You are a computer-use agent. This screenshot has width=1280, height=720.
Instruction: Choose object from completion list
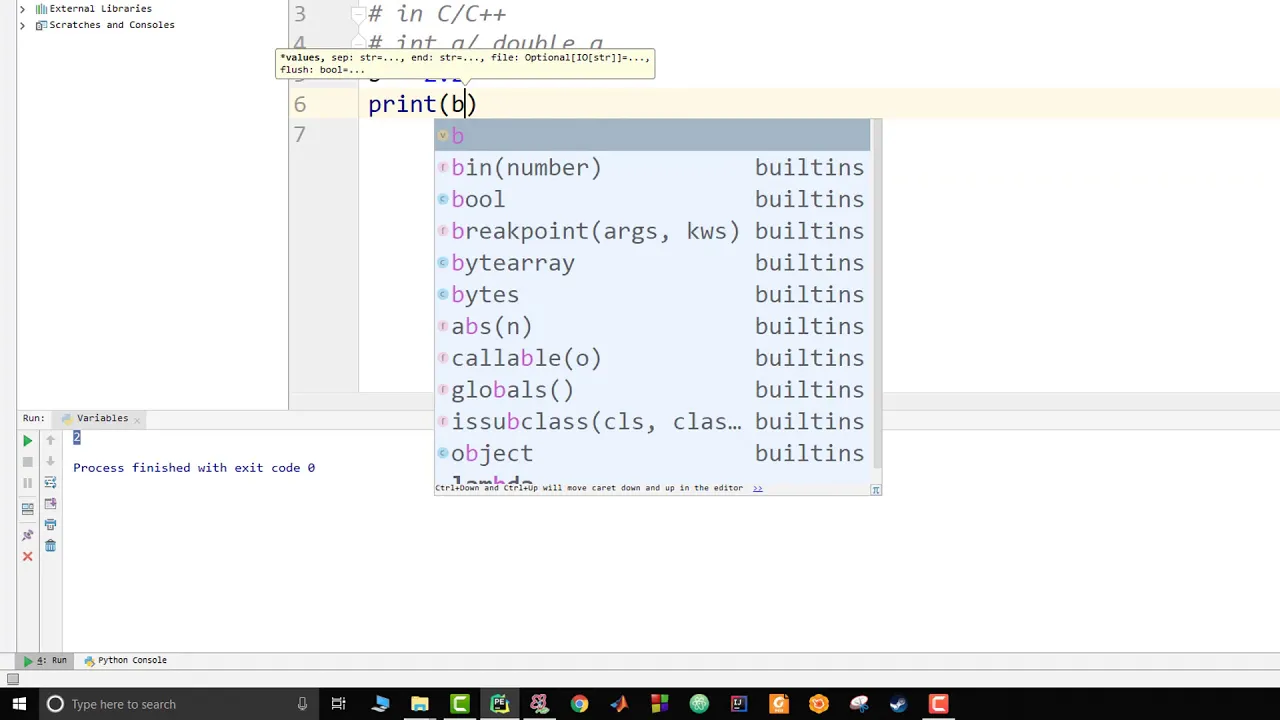click(652, 454)
